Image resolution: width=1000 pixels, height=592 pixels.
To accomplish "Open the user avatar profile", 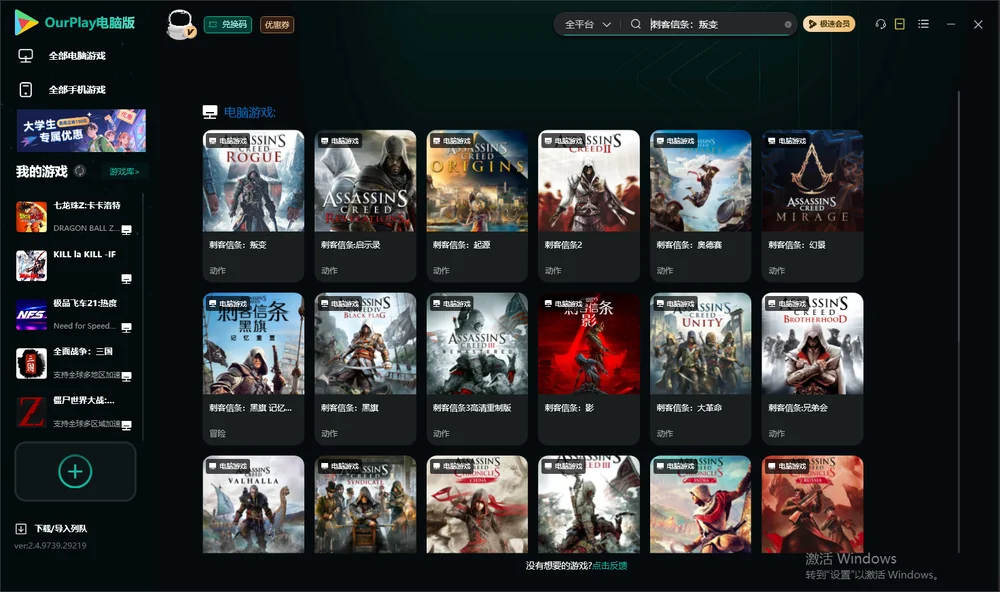I will (180, 24).
